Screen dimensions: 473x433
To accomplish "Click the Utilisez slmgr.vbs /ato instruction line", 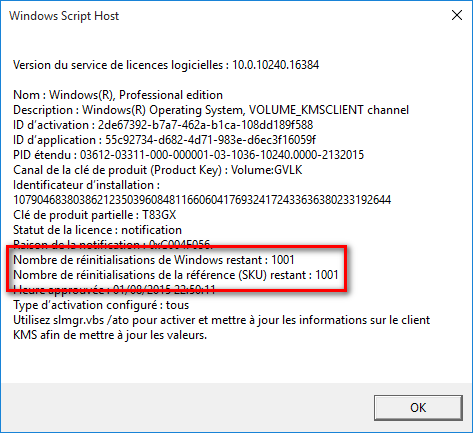I will coord(222,320).
